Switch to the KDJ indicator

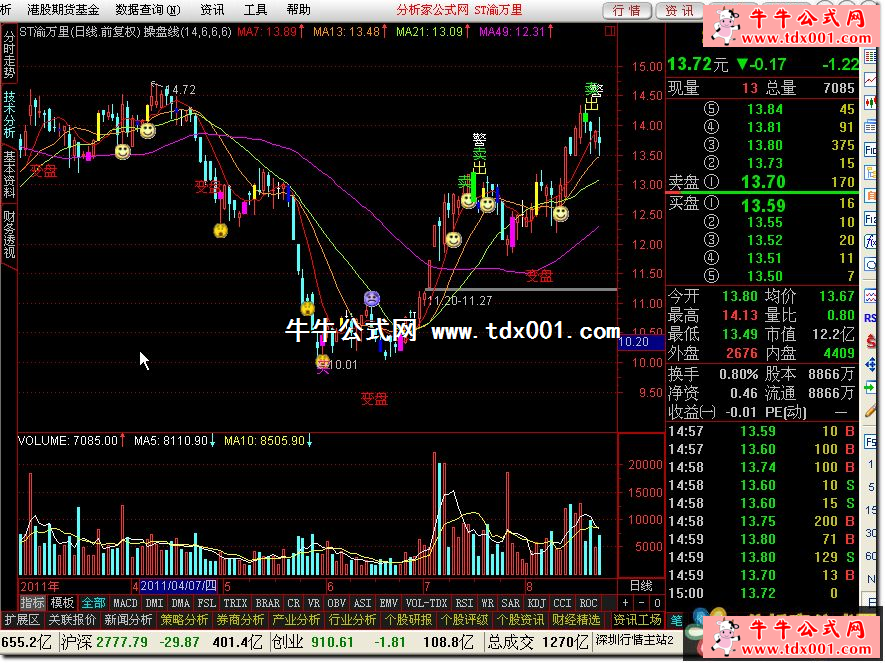pos(536,603)
